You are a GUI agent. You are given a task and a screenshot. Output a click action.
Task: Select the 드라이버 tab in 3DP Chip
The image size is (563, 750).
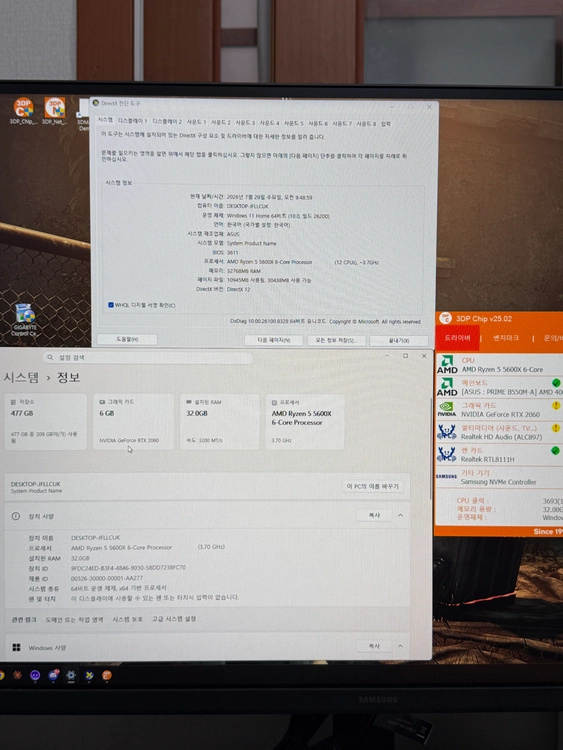[457, 338]
